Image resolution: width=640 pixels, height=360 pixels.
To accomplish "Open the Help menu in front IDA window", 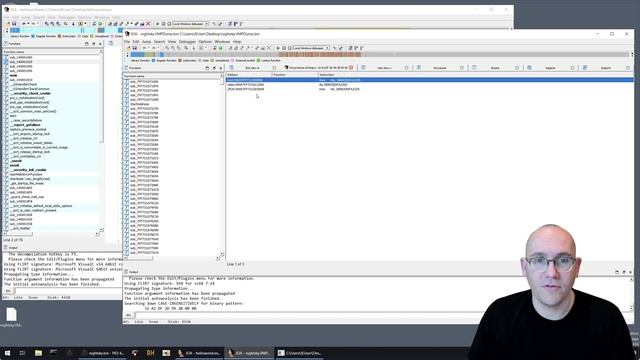I will (237, 42).
